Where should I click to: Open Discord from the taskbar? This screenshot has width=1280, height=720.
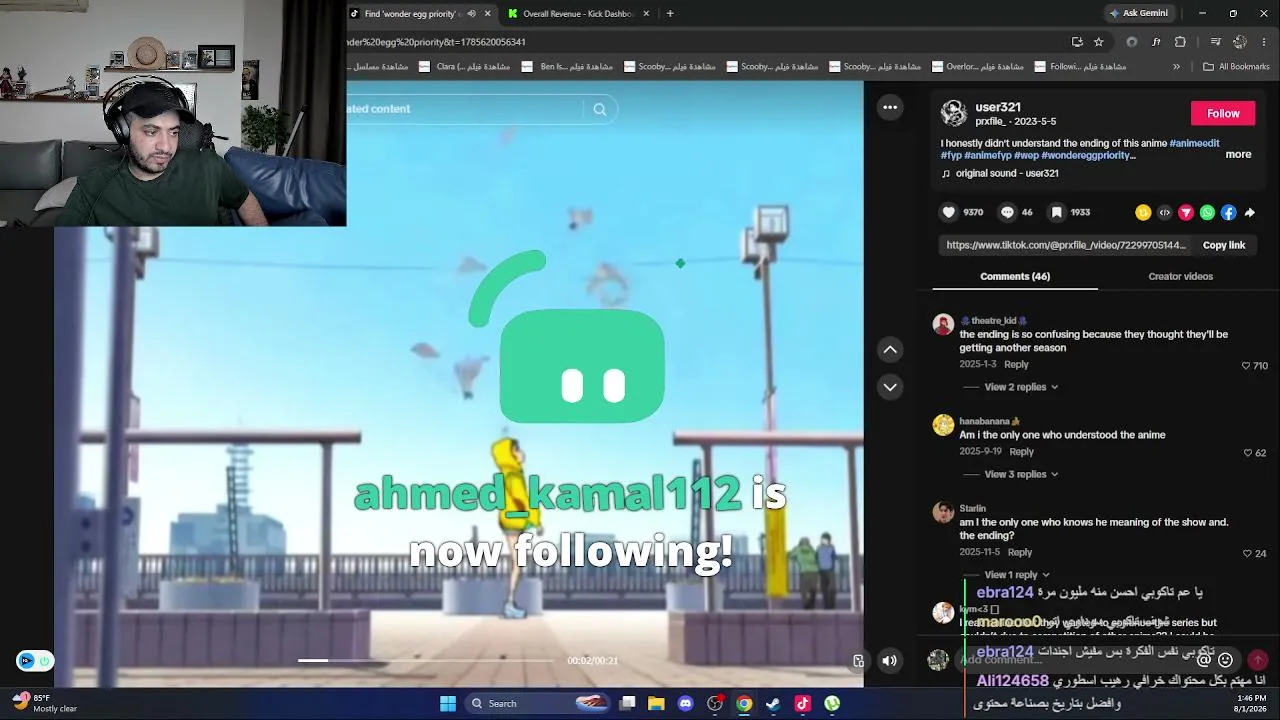point(685,703)
